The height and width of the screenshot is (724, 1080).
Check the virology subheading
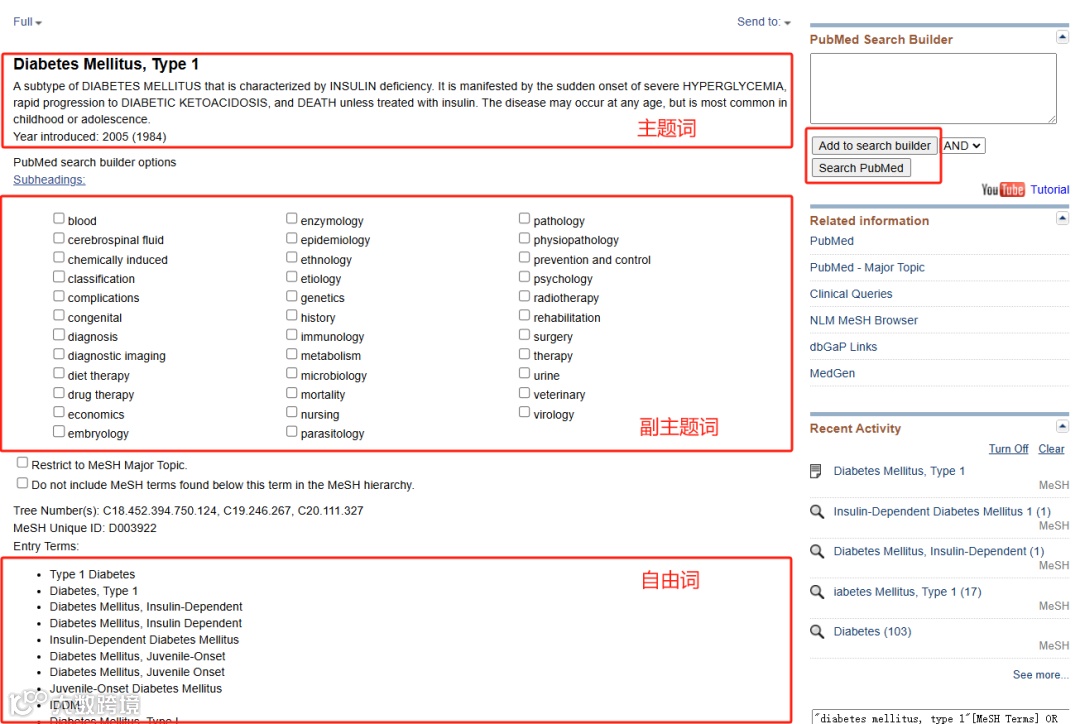[524, 412]
